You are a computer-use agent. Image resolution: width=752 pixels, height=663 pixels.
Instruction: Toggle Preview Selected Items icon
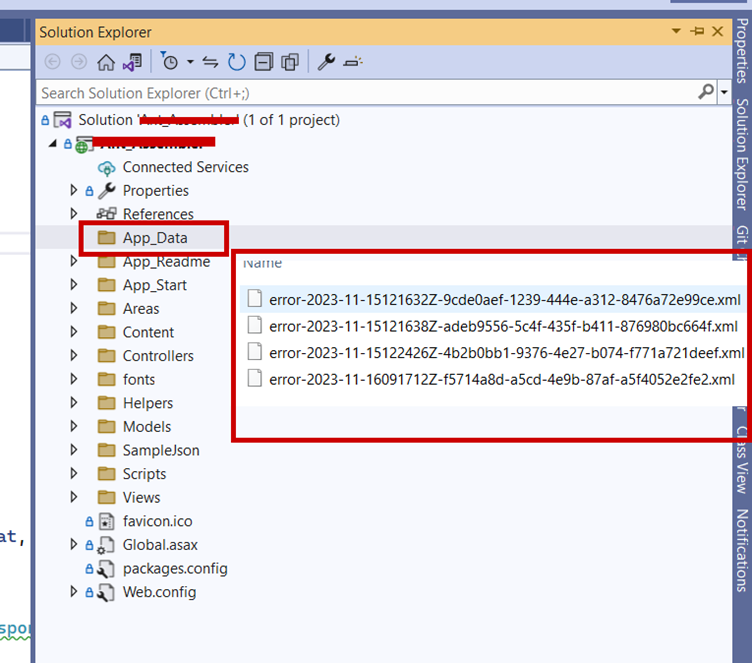tap(352, 62)
